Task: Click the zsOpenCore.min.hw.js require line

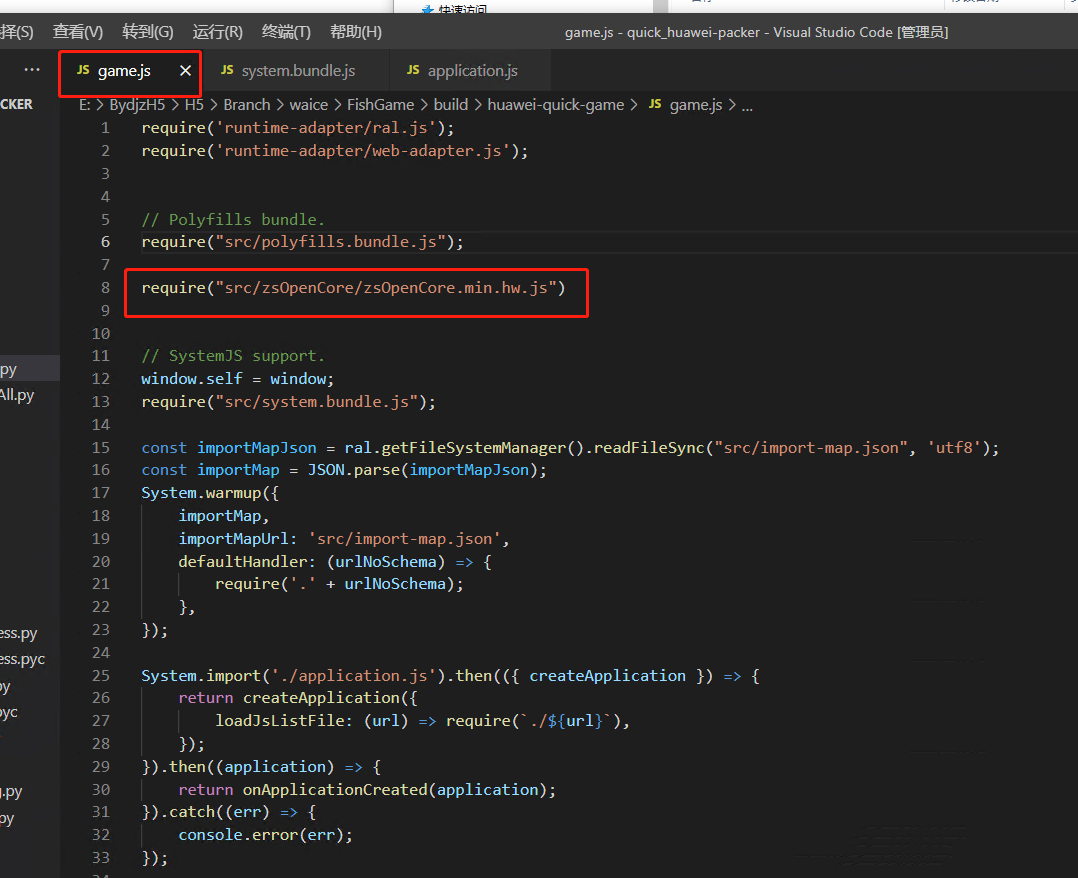Action: point(353,287)
